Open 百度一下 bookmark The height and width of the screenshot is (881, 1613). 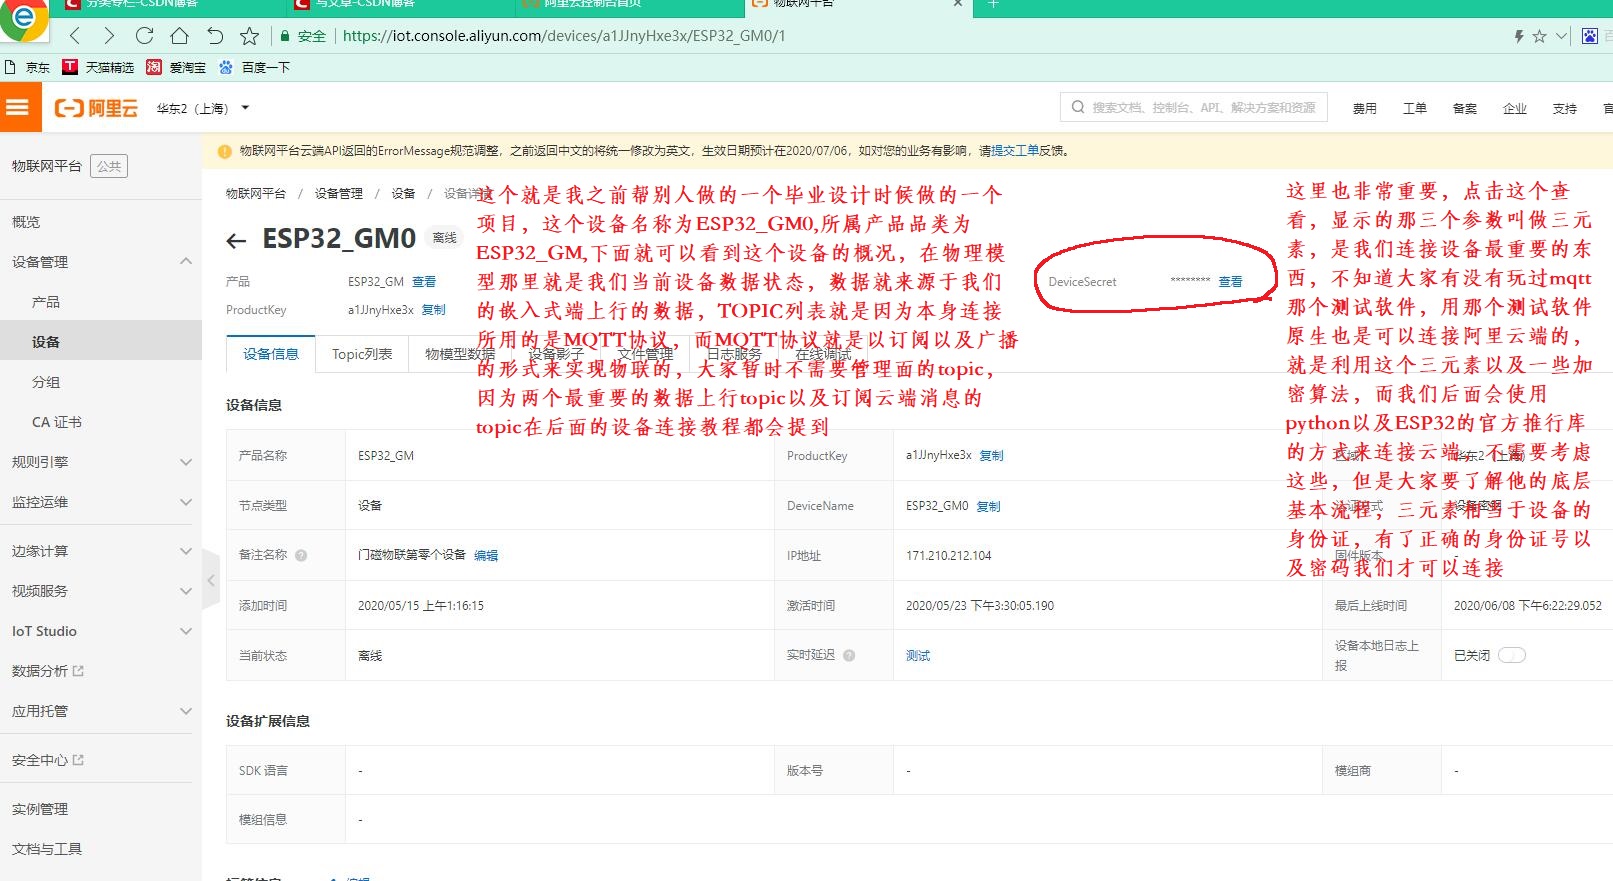(254, 67)
